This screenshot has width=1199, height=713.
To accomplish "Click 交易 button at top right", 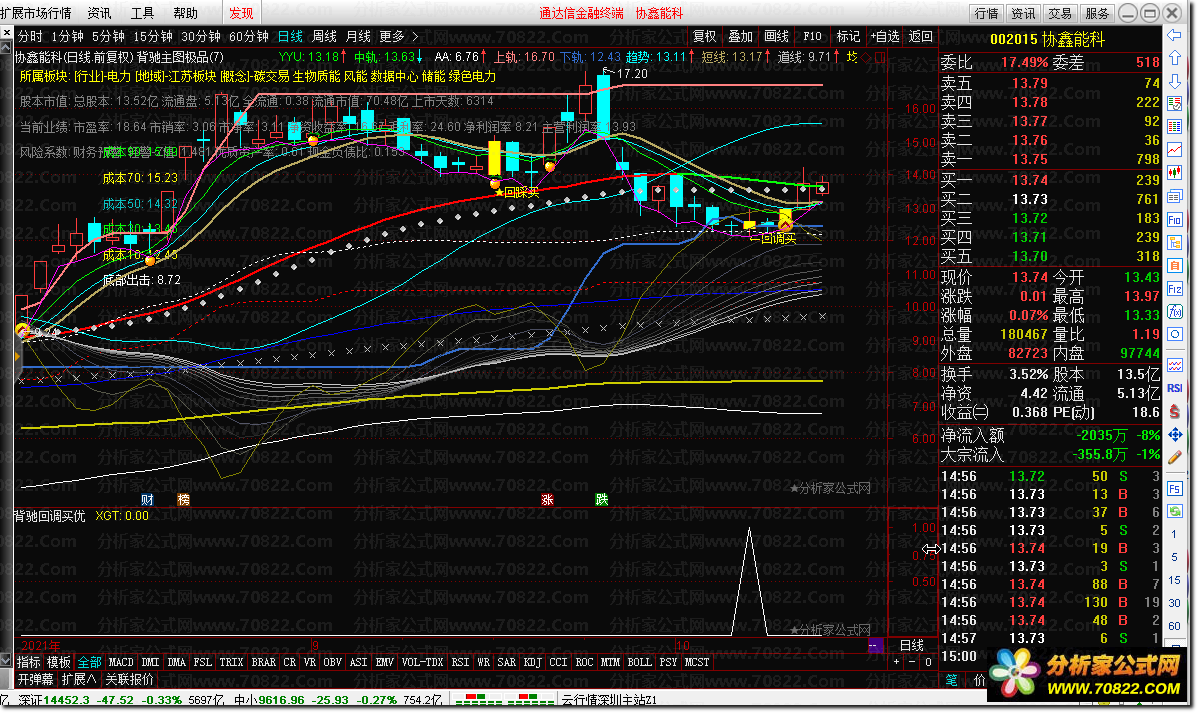I will [1060, 13].
